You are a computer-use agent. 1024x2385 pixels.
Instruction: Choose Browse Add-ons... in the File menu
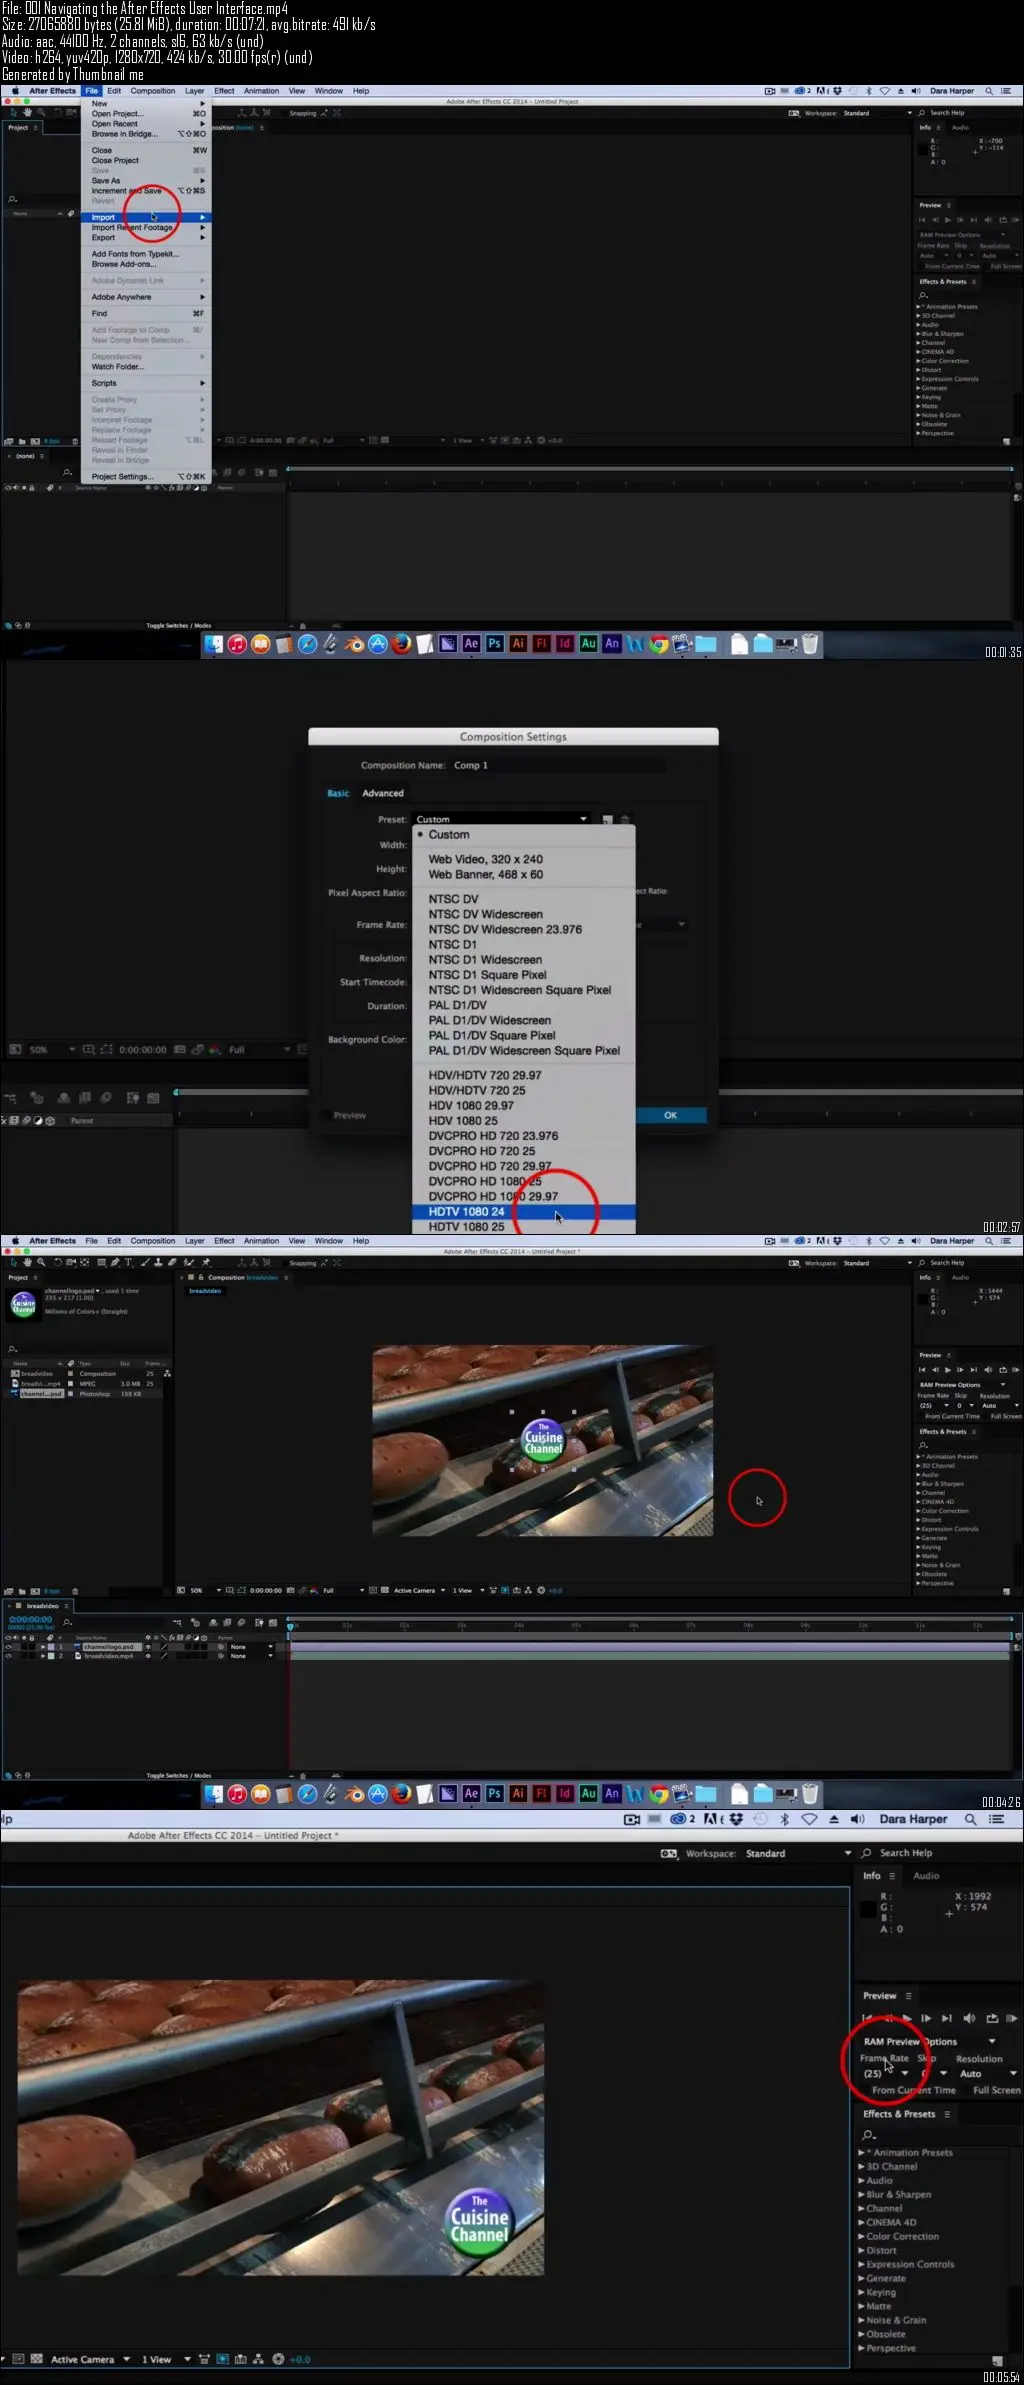coord(147,264)
